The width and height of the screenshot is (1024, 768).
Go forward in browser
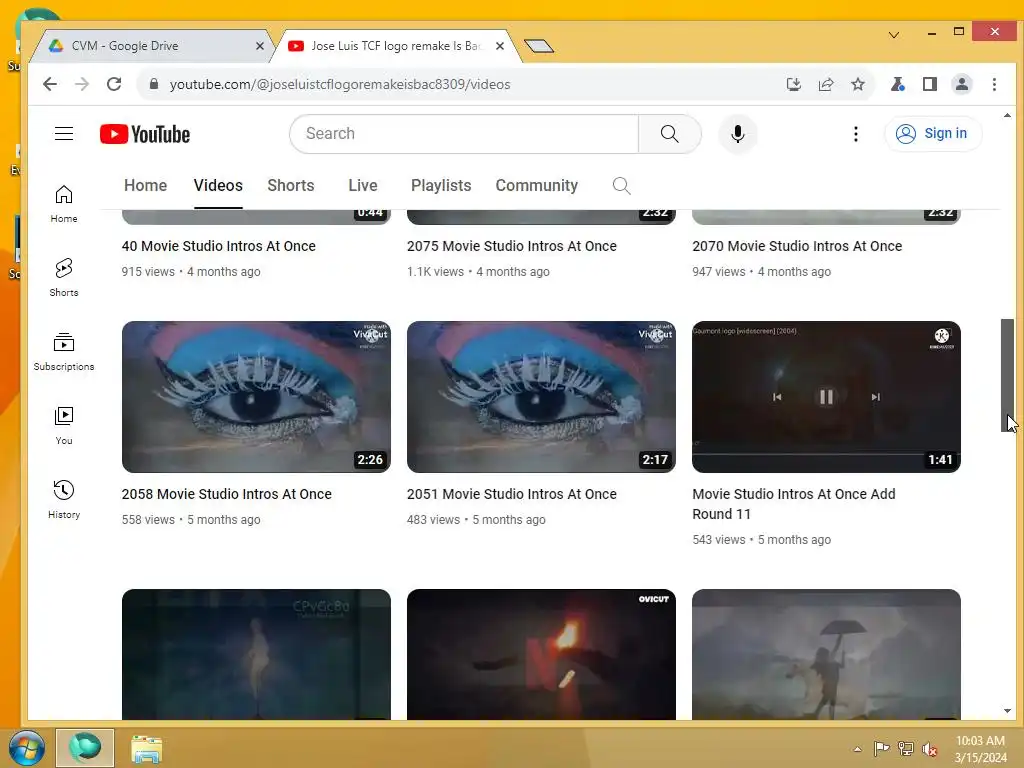(82, 84)
